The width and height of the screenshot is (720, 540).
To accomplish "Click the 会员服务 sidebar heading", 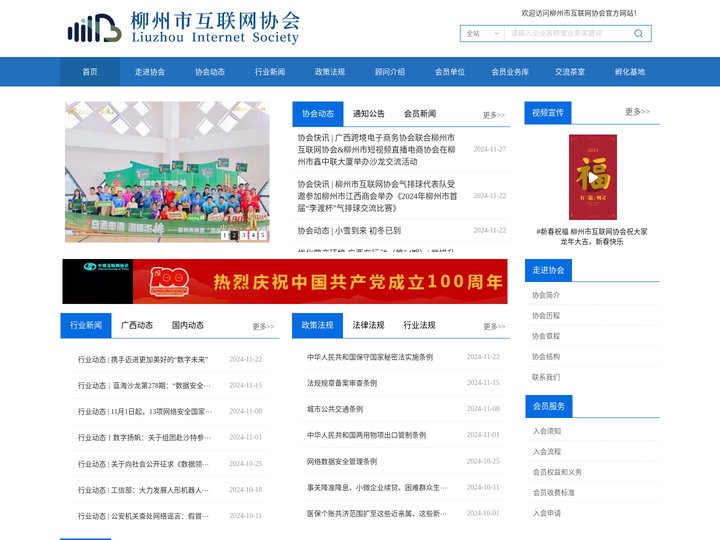I will coord(549,406).
